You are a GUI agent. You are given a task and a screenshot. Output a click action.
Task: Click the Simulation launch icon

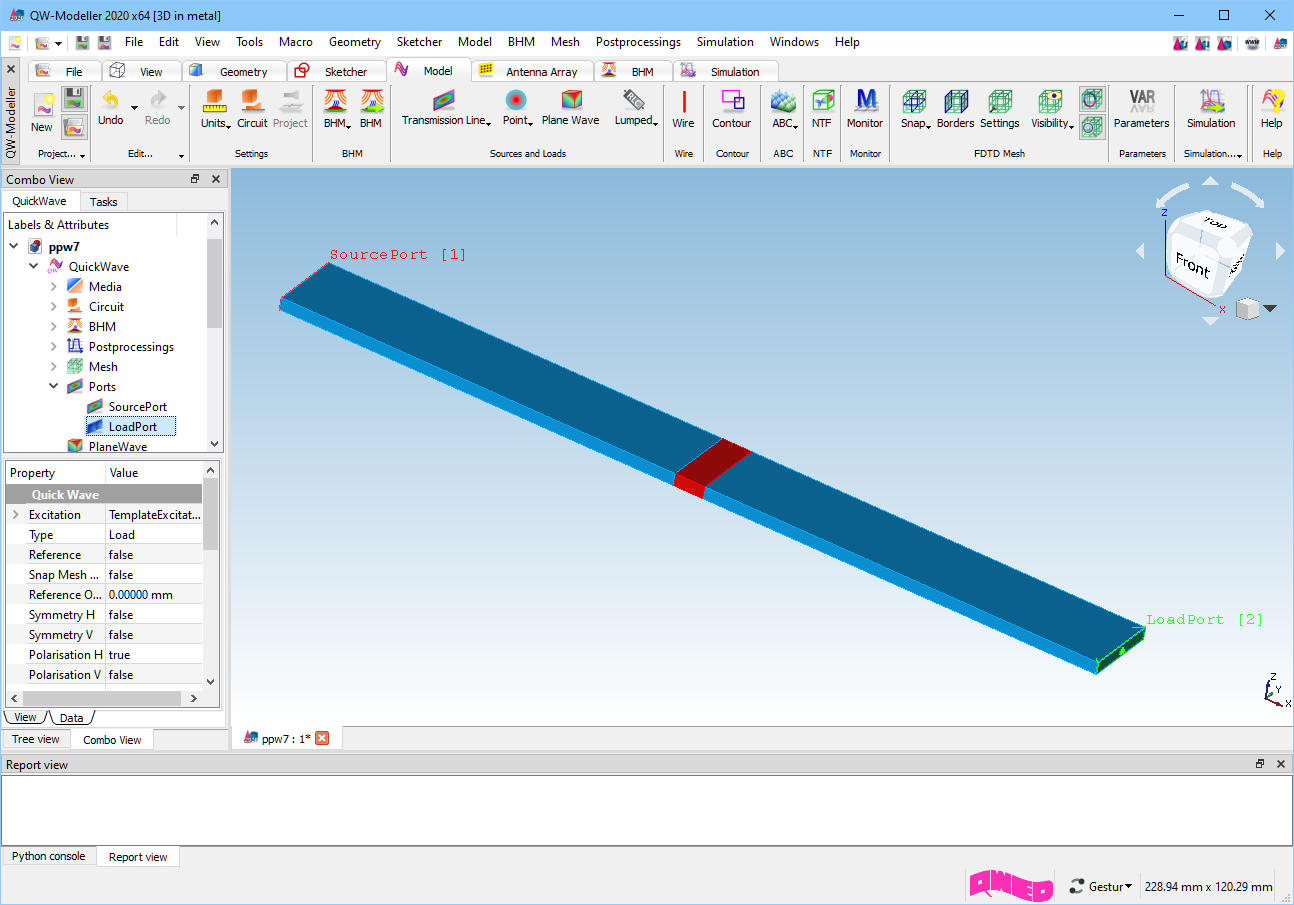[x=1211, y=101]
